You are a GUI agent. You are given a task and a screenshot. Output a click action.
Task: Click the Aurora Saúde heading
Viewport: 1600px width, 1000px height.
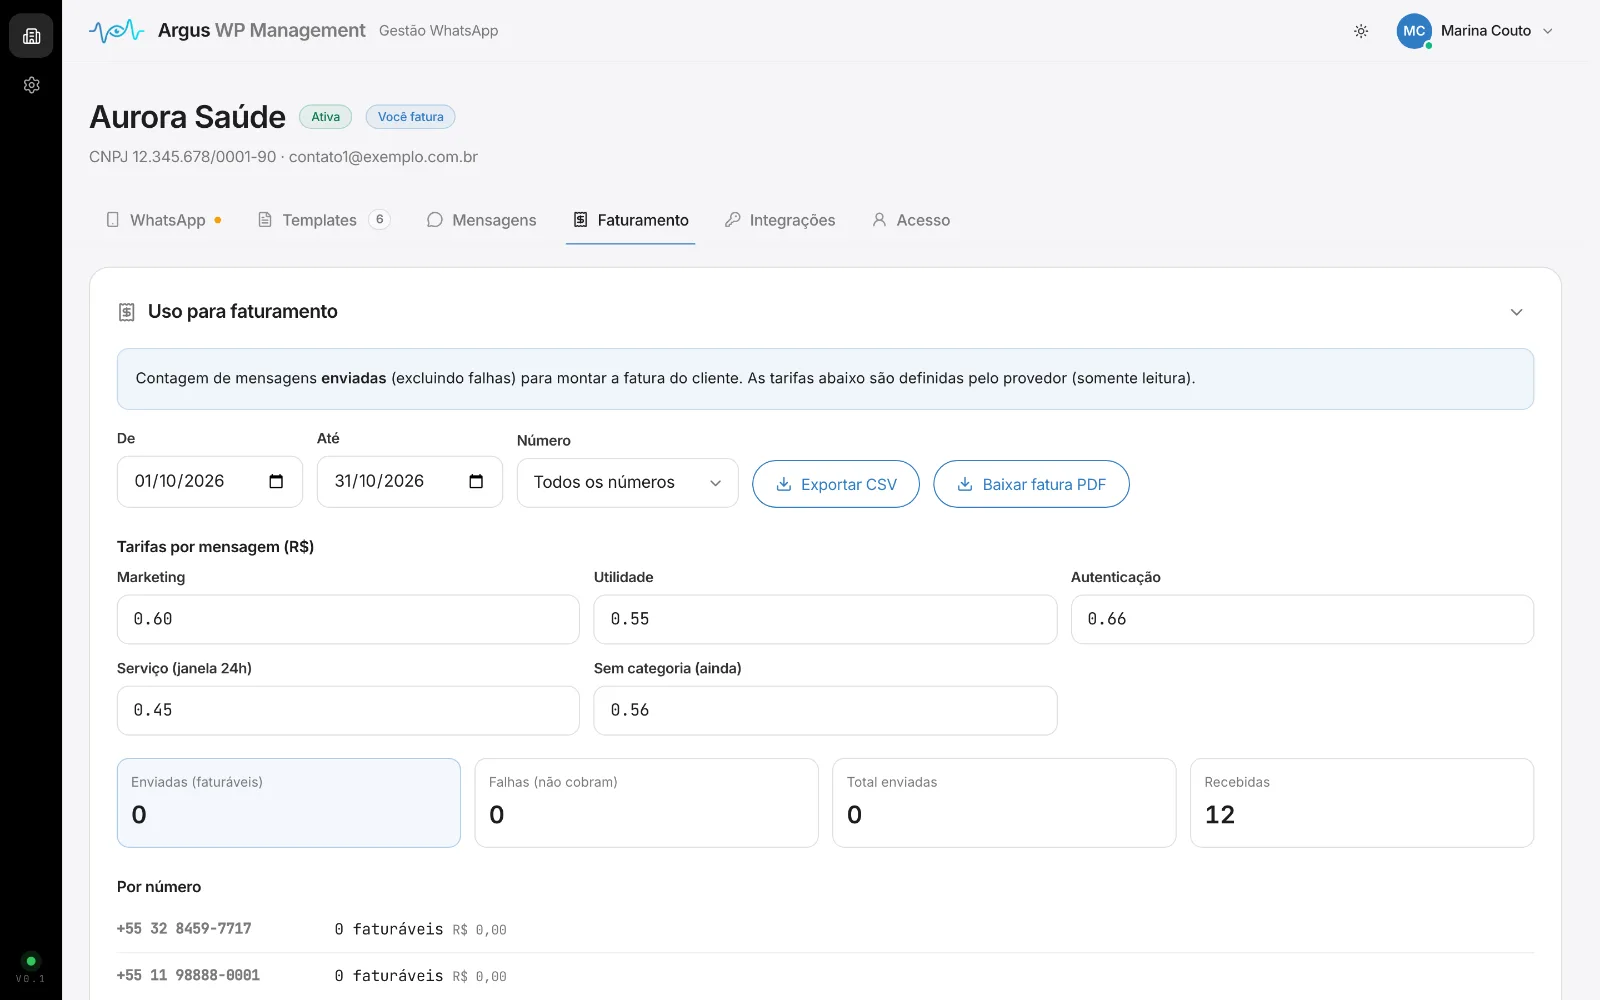[187, 117]
